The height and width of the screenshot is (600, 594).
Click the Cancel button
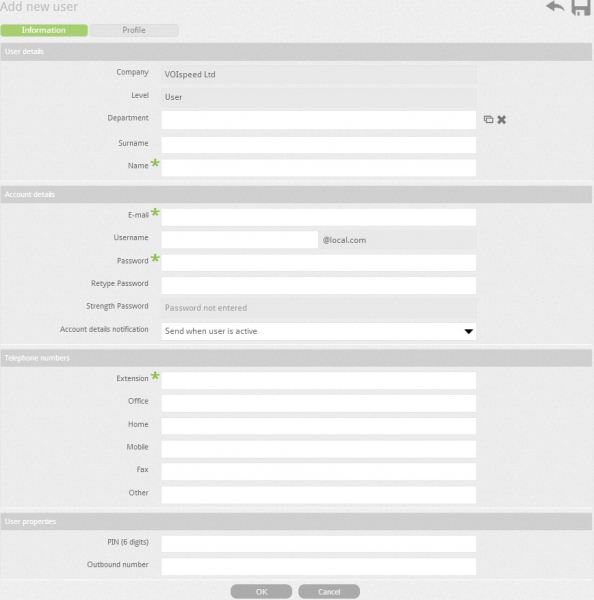tap(329, 592)
